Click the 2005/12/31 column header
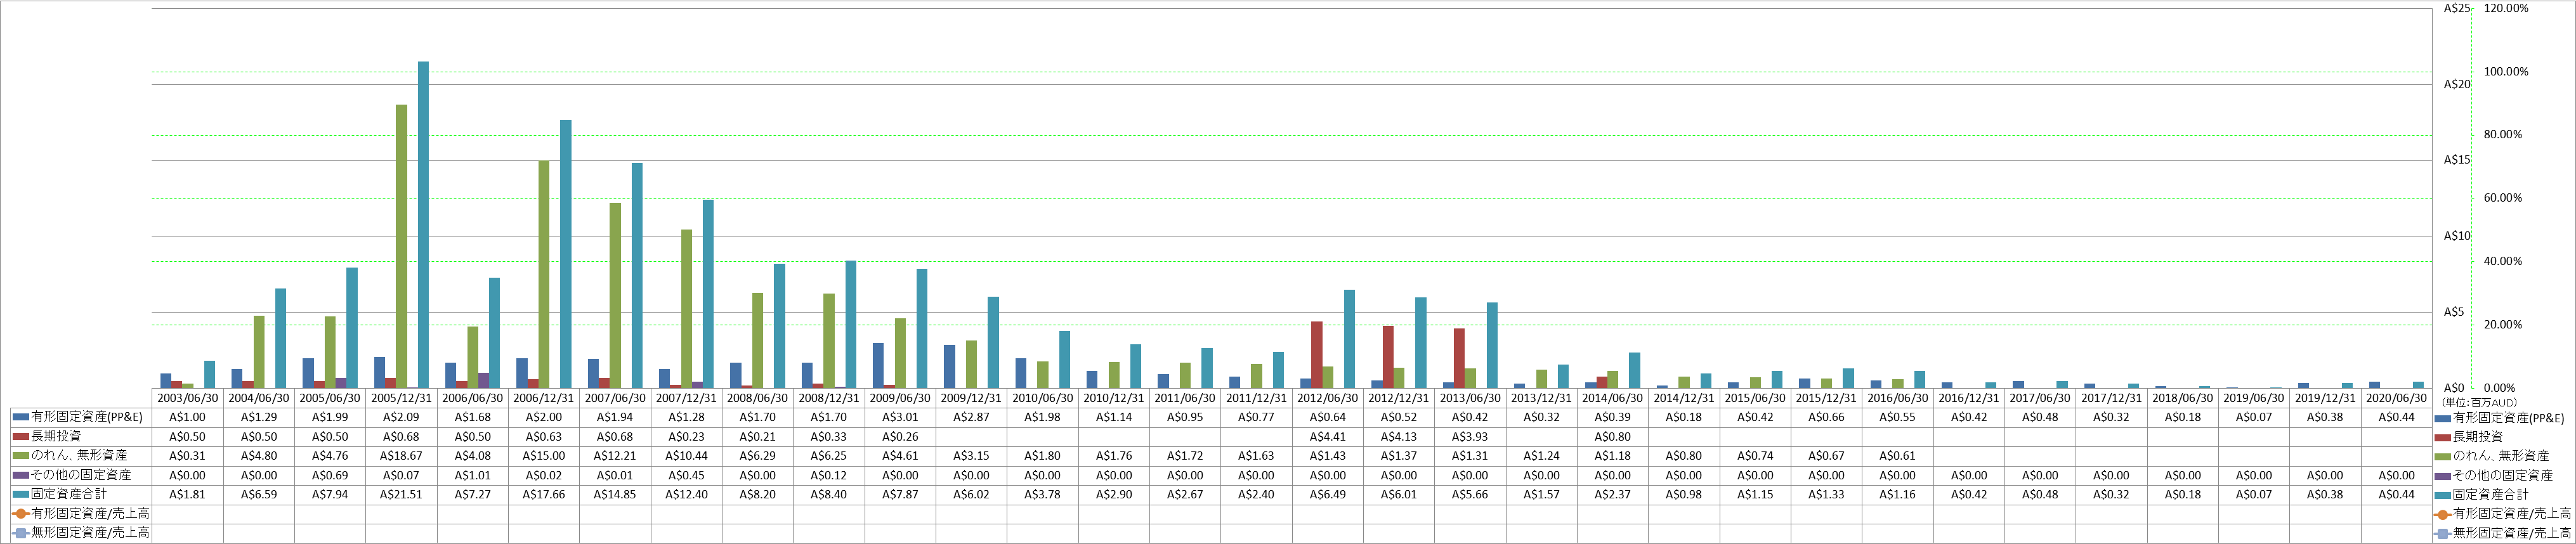This screenshot has width=2576, height=544. (x=401, y=398)
